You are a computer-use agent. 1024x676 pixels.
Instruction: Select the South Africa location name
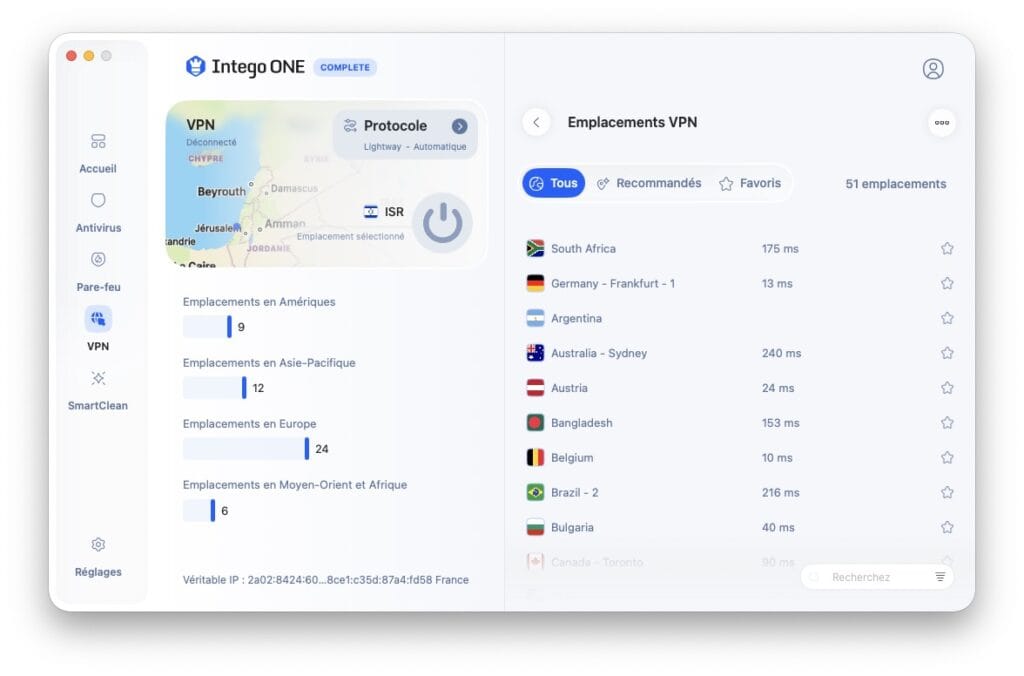click(x=583, y=249)
